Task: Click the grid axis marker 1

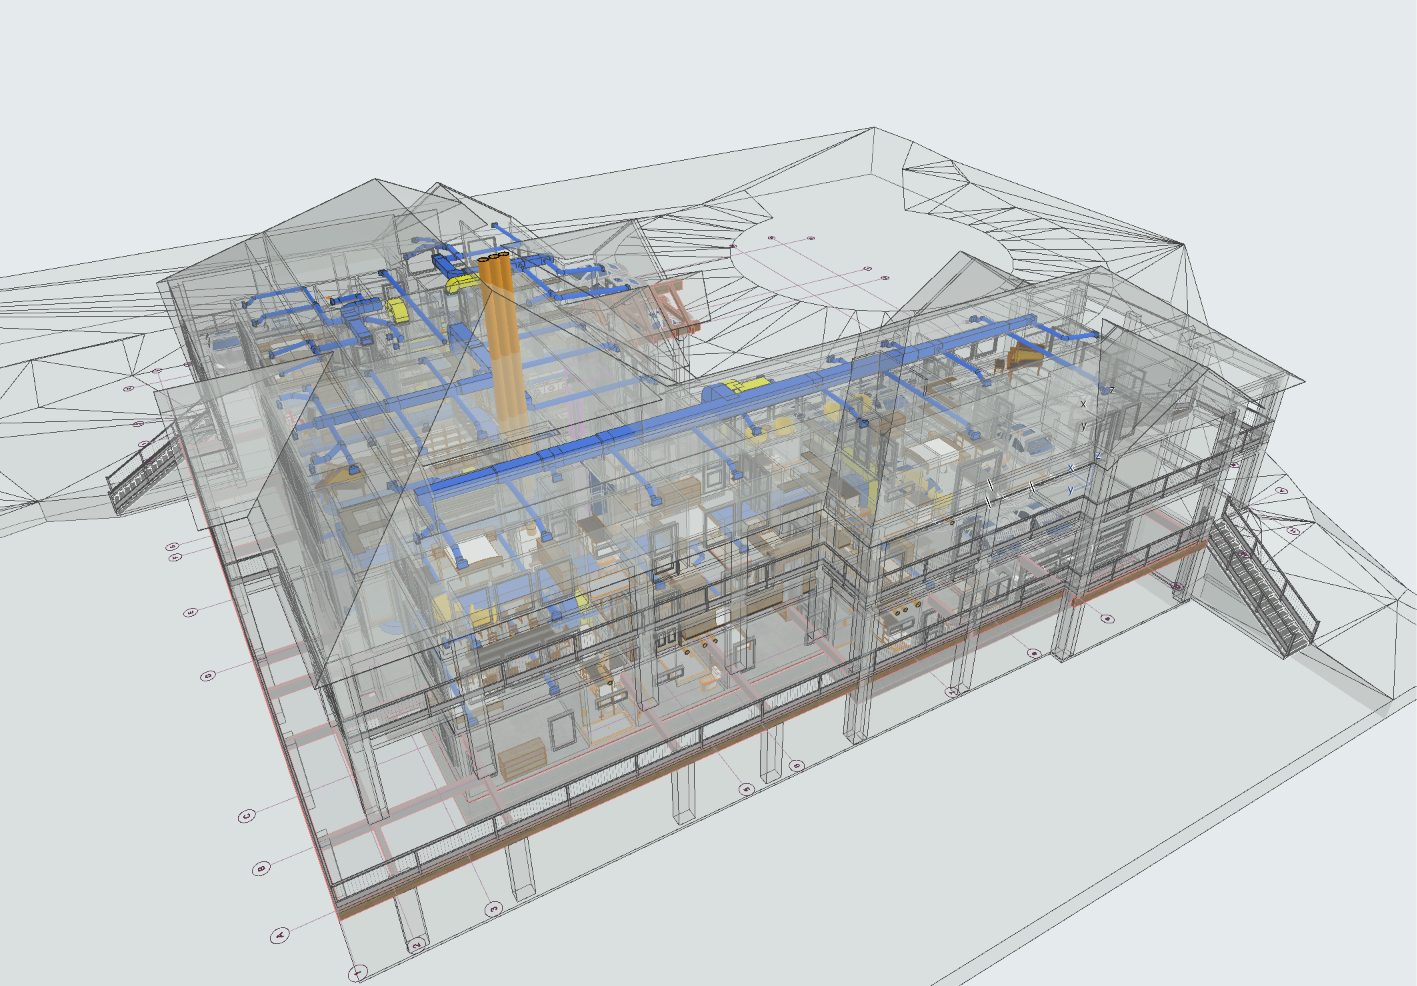Action: pos(358,972)
